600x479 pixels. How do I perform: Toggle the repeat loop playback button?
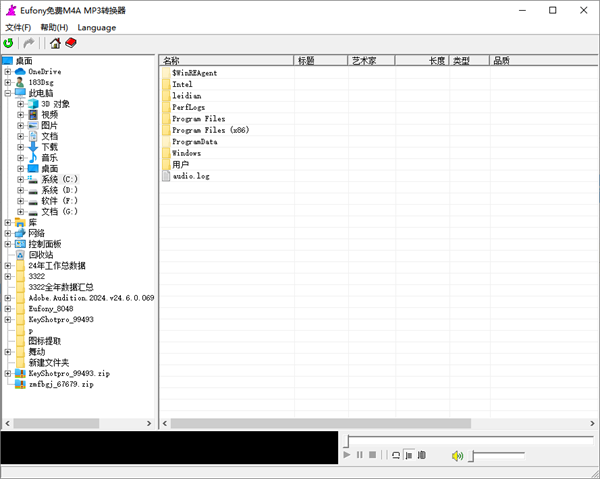(396, 455)
